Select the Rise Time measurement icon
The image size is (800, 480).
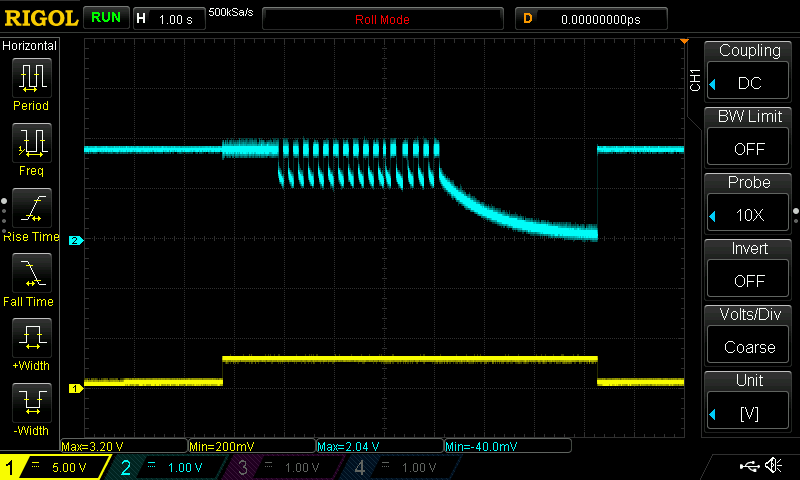(32, 208)
